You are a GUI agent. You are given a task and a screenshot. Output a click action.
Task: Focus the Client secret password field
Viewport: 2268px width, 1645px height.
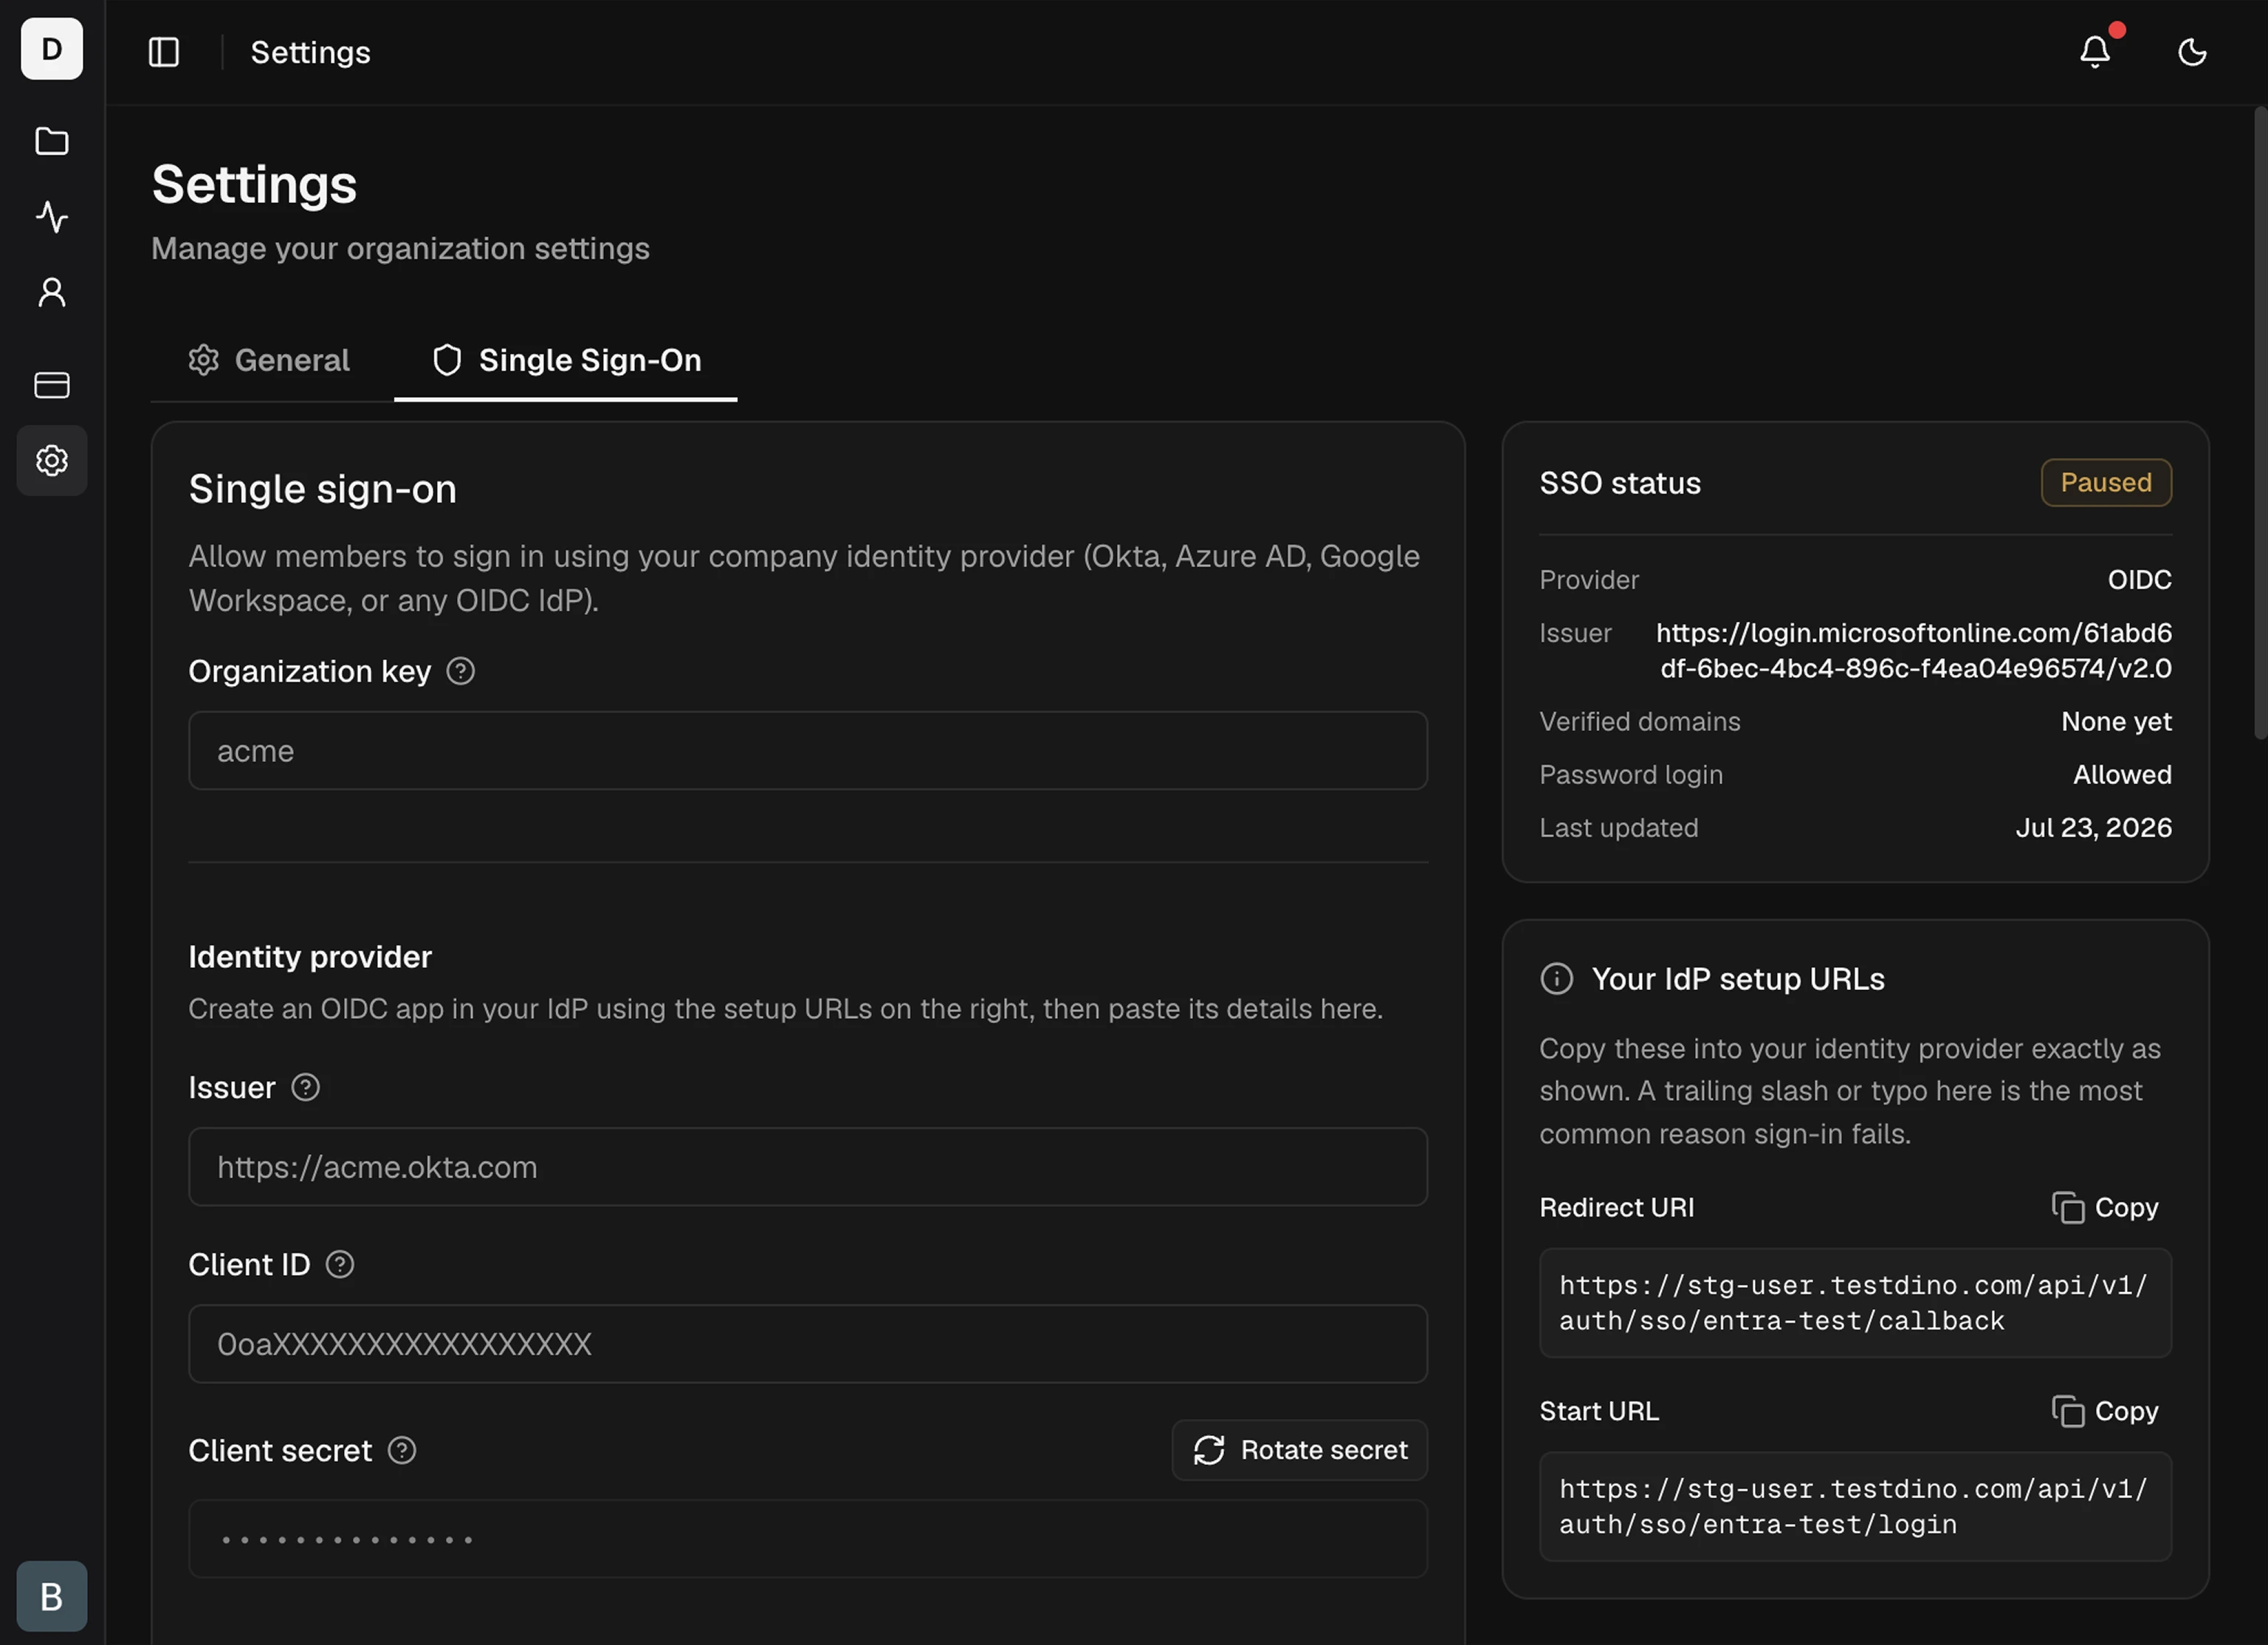point(808,1539)
